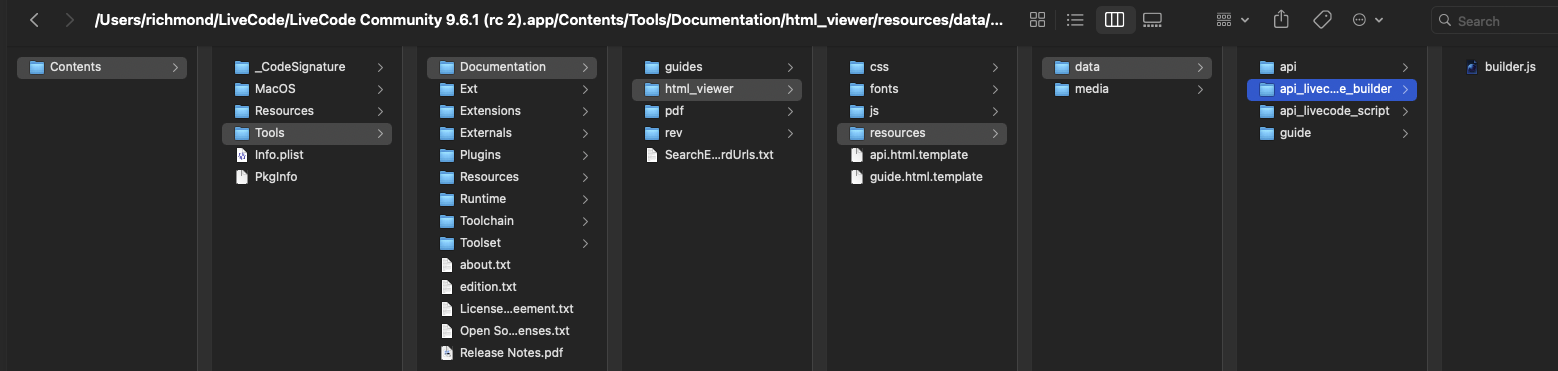Select the resources folder
This screenshot has height=371, width=1558.
pos(922,133)
